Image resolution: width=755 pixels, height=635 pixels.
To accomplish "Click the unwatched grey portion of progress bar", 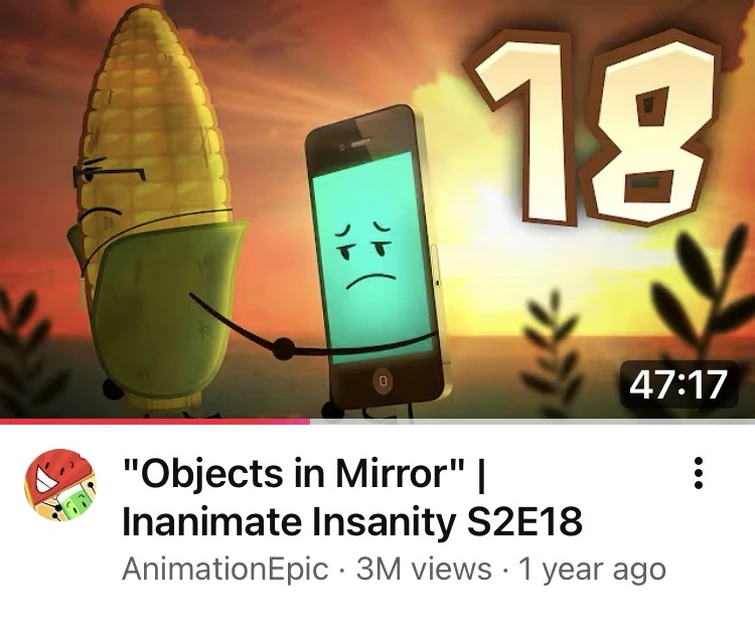I will (533, 422).
